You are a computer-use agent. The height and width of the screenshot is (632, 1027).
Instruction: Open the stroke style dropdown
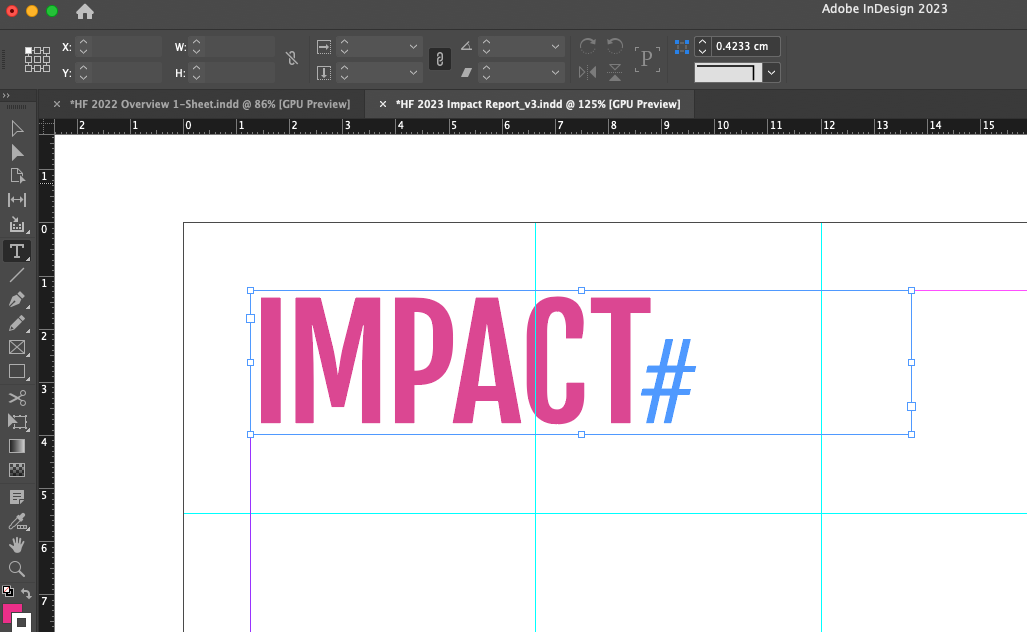(770, 71)
